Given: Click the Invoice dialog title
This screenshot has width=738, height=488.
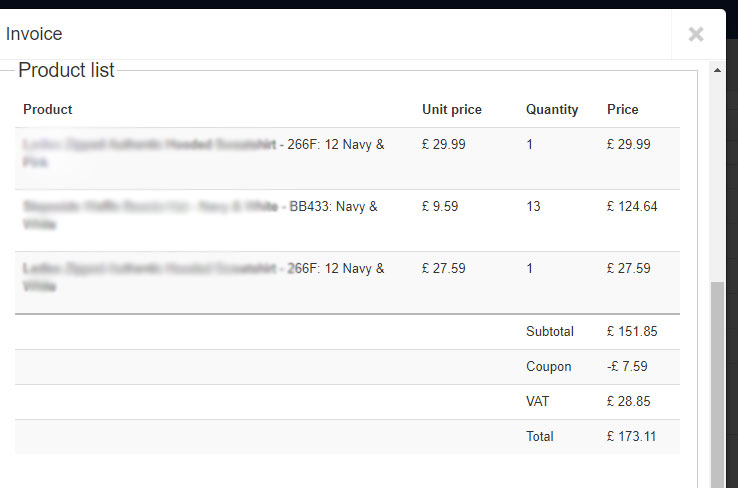Looking at the screenshot, I should point(34,34).
